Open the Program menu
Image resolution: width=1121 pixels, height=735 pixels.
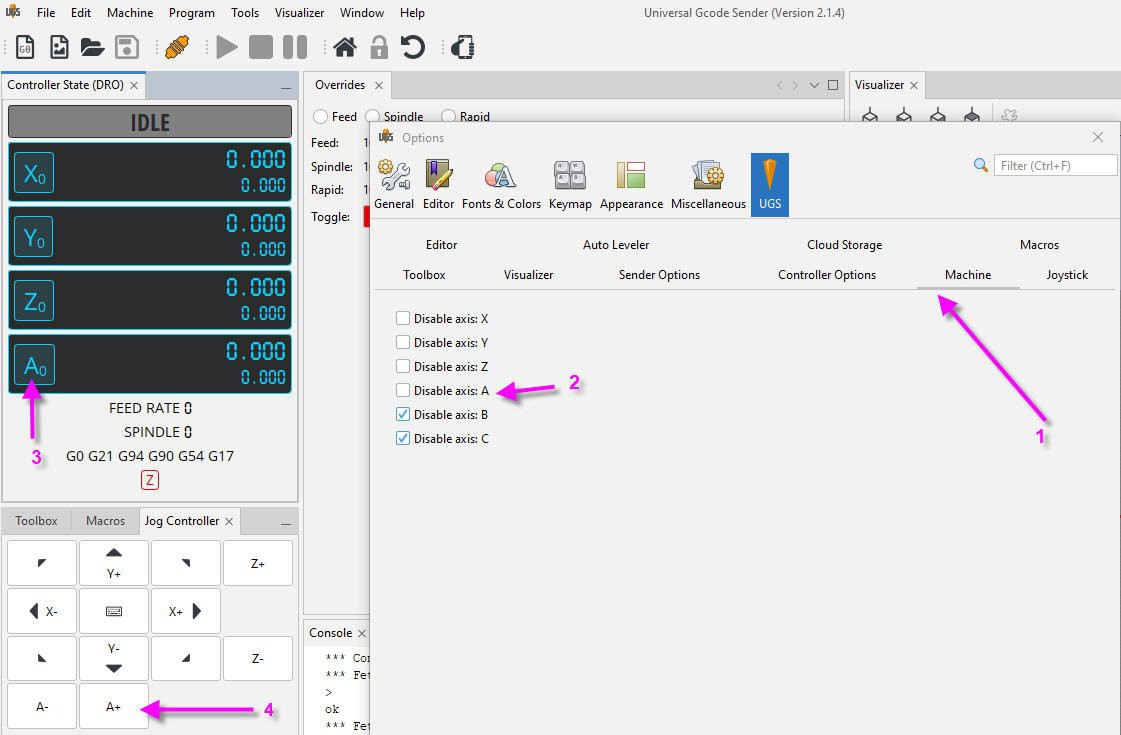tap(192, 13)
